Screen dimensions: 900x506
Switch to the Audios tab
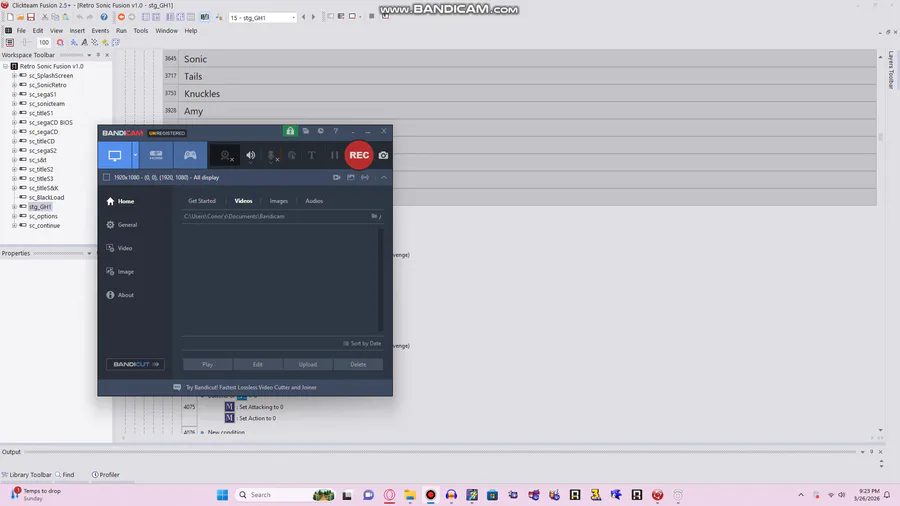(x=314, y=201)
